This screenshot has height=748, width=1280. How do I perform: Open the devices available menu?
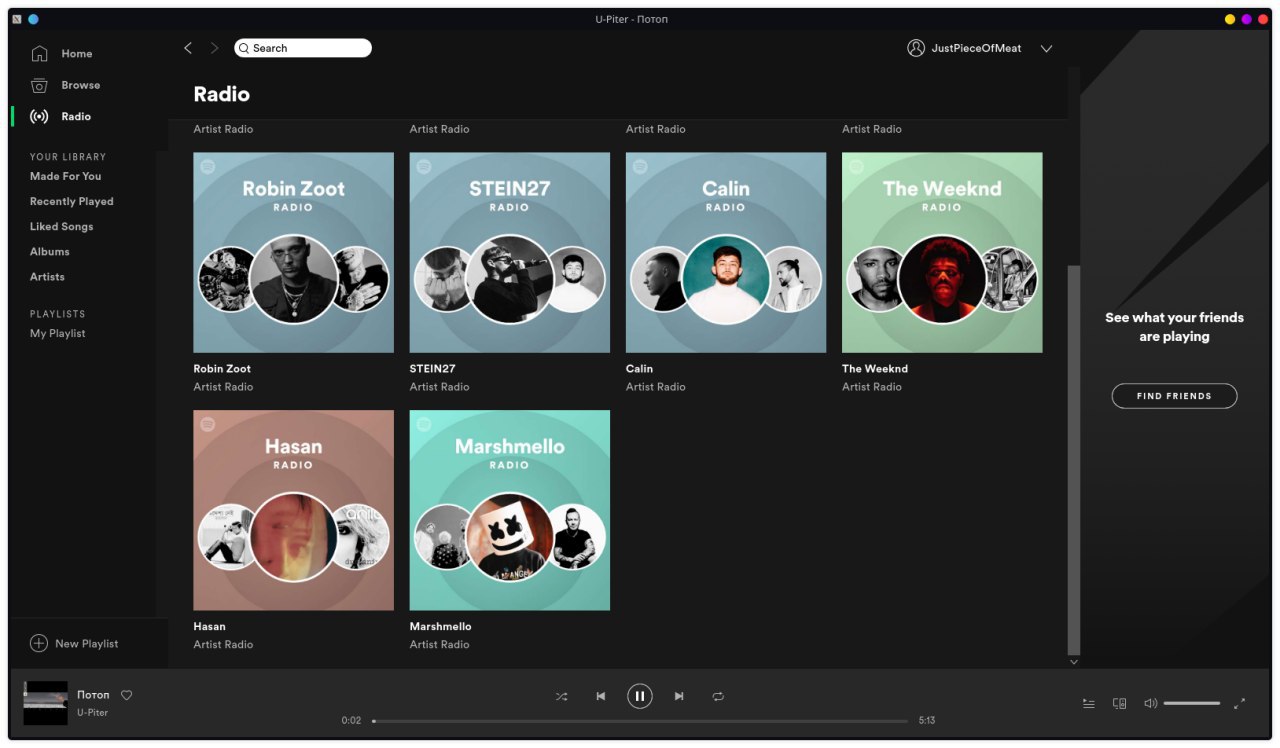[x=1120, y=704]
